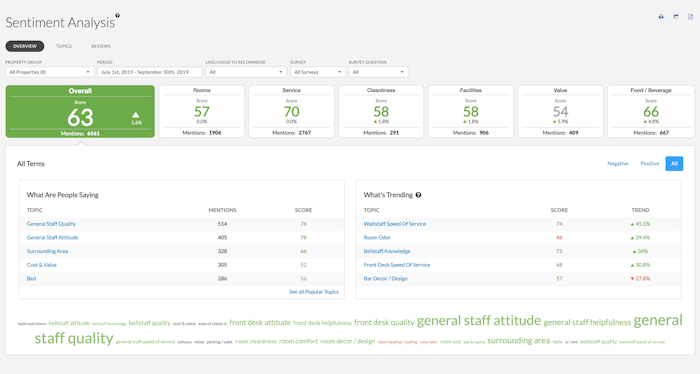This screenshot has height=374, width=700.
Task: Switch to the Topics tab
Action: 64,46
